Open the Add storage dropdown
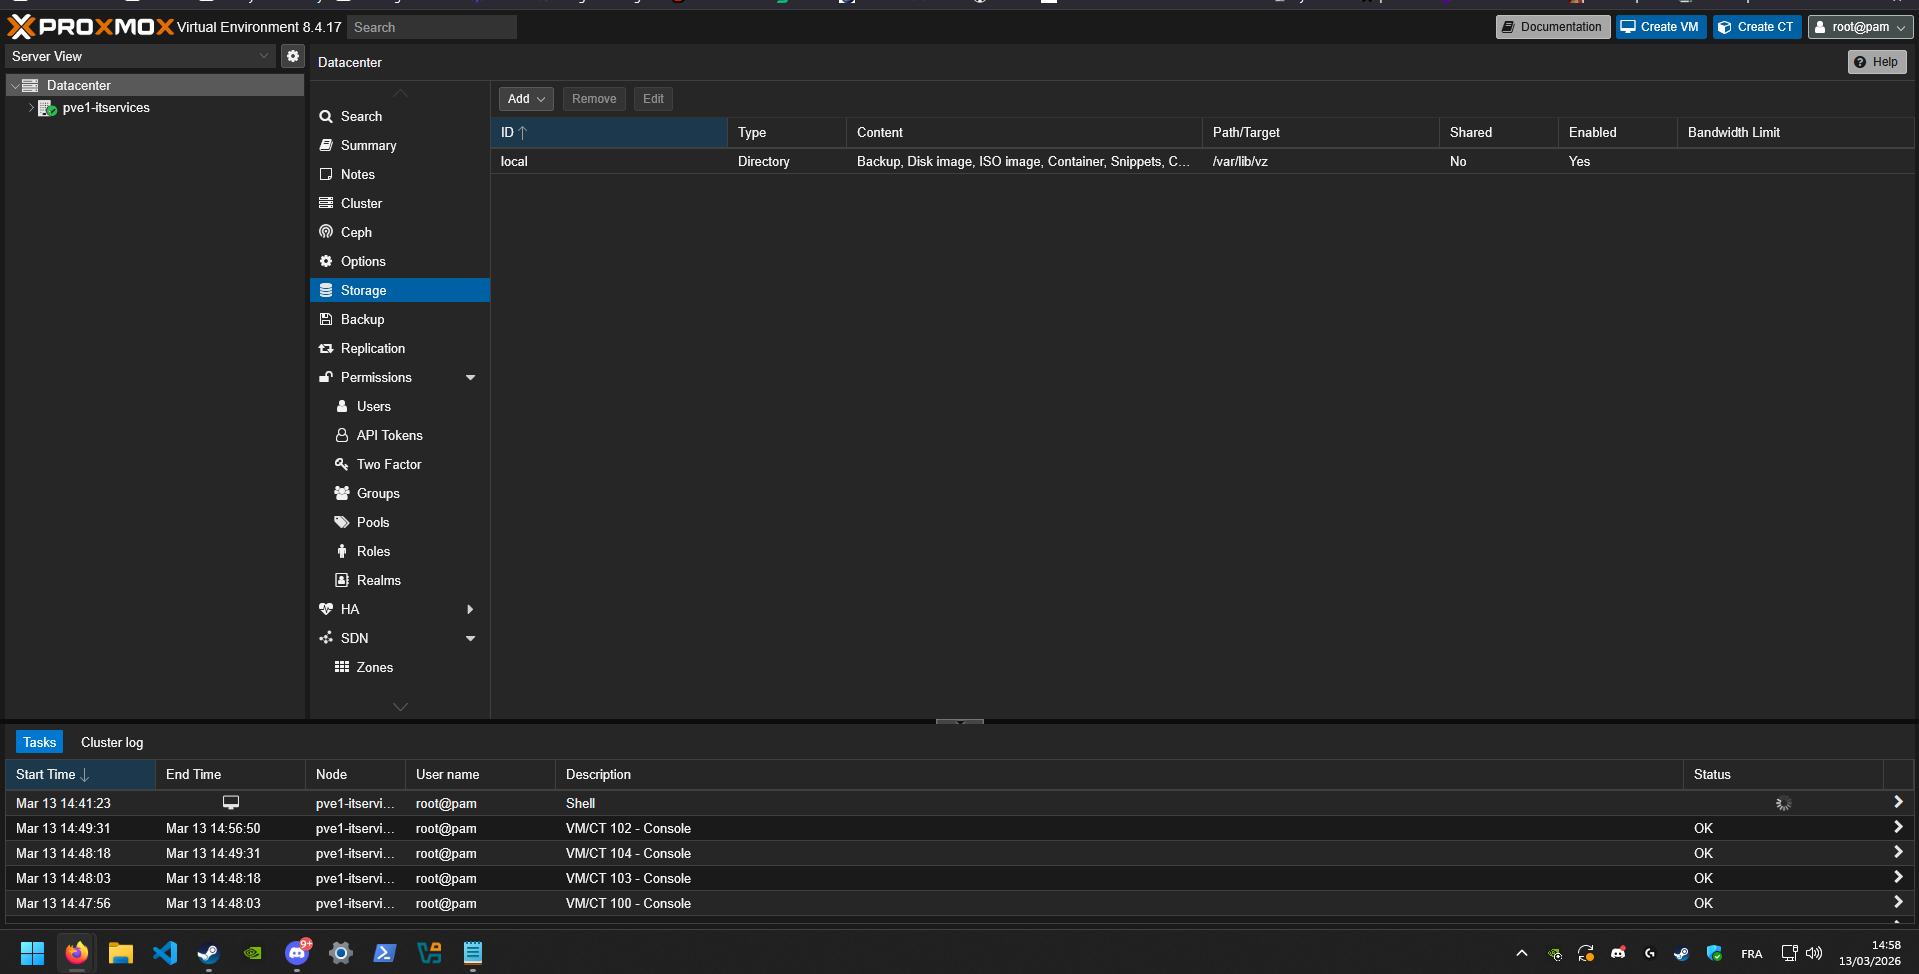This screenshot has width=1919, height=974. pyautogui.click(x=526, y=99)
